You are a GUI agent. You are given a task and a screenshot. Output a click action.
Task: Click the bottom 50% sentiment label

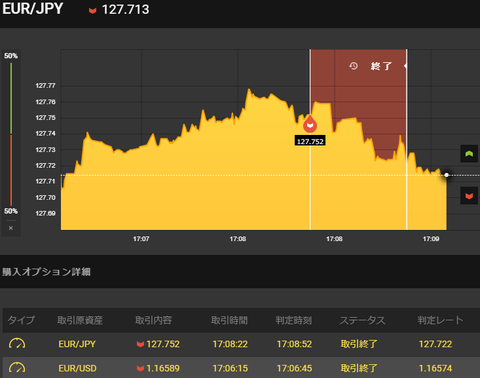pyautogui.click(x=11, y=211)
